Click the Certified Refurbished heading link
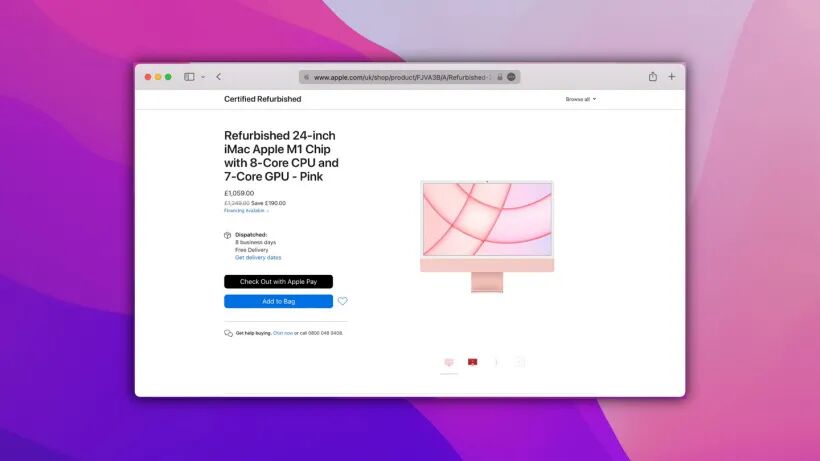820x461 pixels. coord(263,99)
